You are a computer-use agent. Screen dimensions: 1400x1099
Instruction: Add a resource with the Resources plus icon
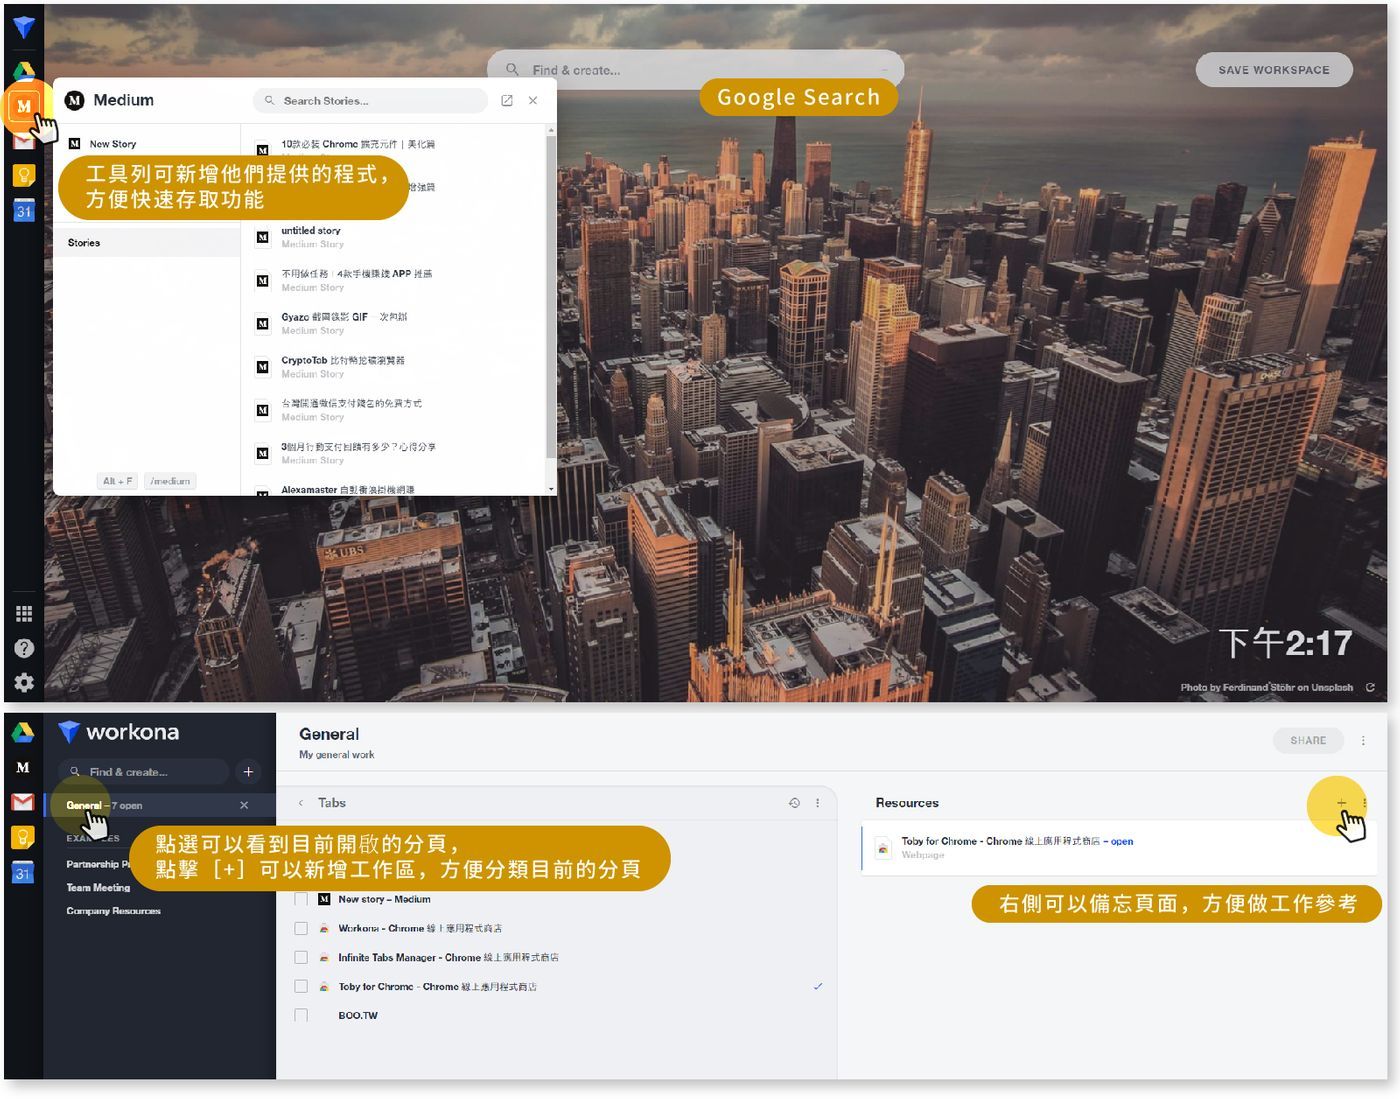(x=1341, y=803)
